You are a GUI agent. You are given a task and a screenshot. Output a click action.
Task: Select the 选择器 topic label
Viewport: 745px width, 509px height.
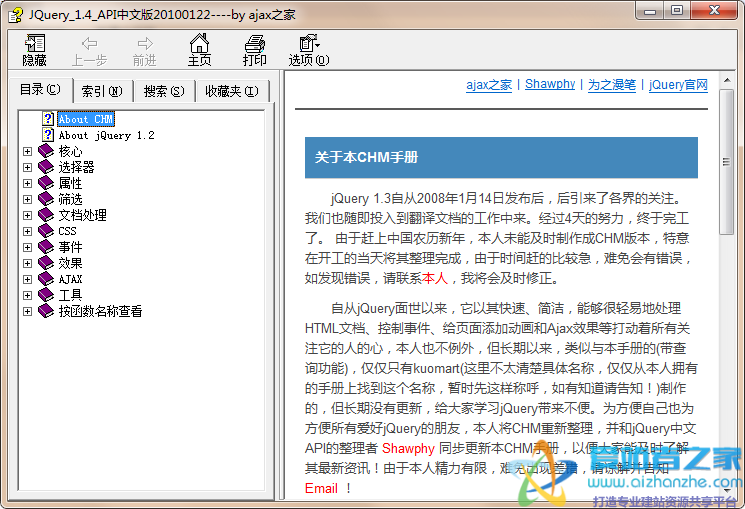(x=76, y=167)
